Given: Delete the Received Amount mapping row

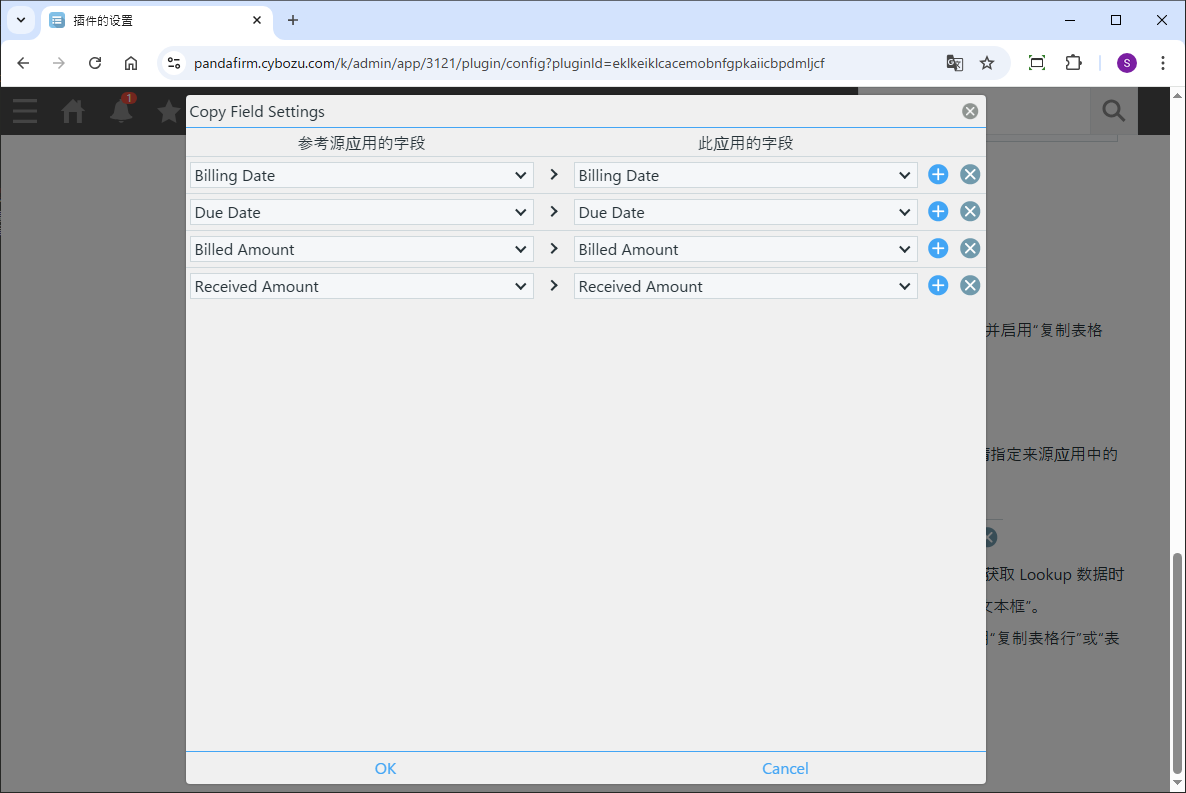Looking at the screenshot, I should (970, 286).
